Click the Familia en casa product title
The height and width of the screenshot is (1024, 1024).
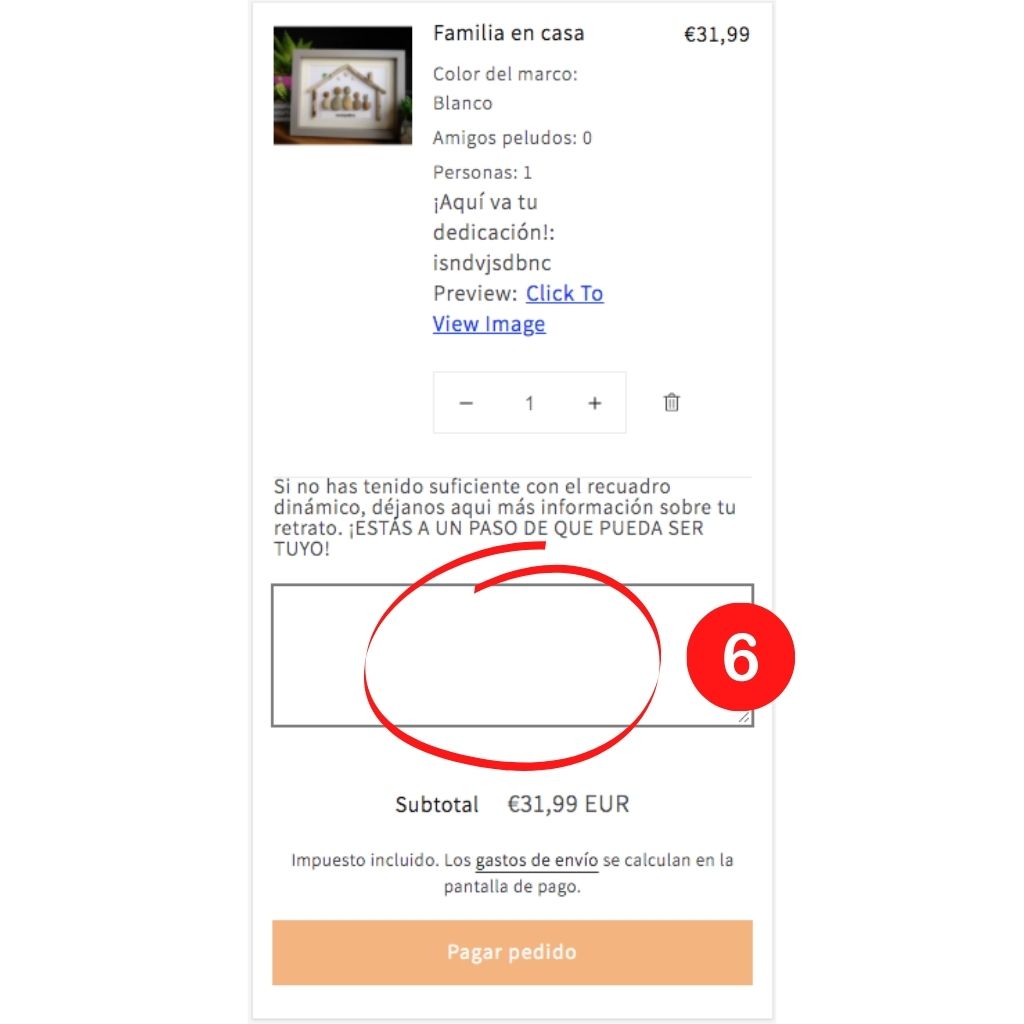click(509, 33)
